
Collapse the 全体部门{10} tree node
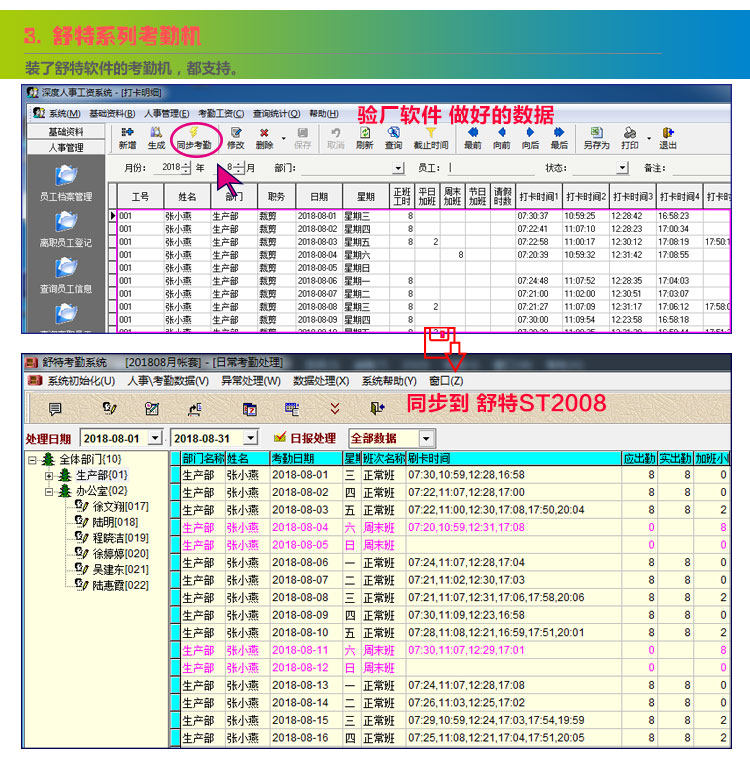(x=33, y=460)
